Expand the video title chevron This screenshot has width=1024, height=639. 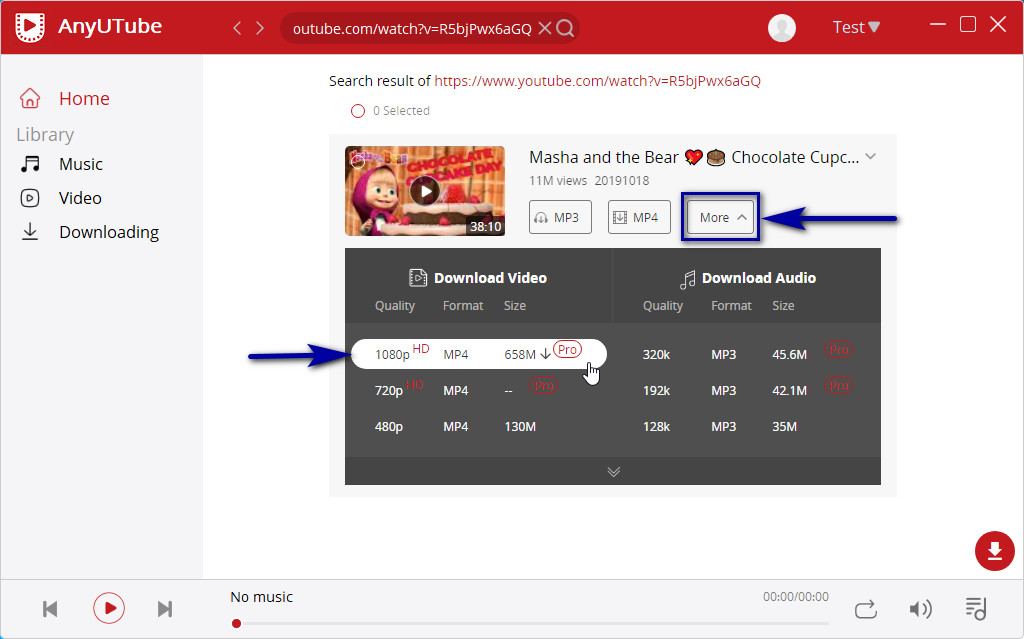[871, 157]
